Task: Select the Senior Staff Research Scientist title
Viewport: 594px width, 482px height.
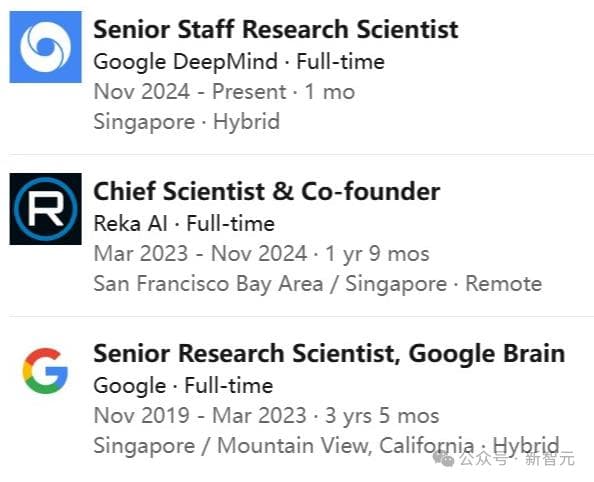Action: pyautogui.click(x=276, y=30)
